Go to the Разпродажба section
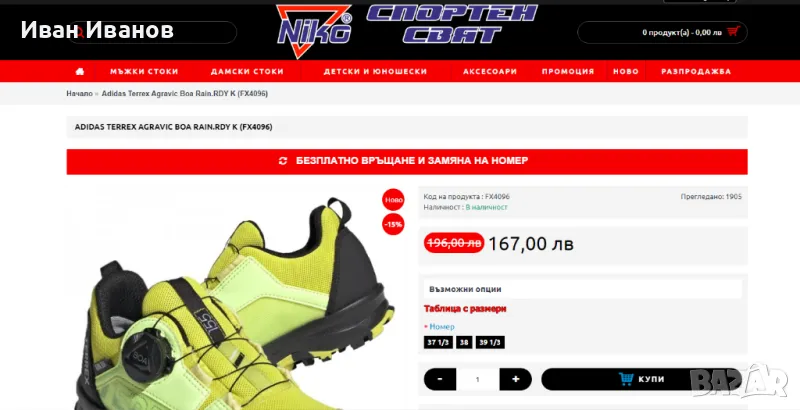 696,71
